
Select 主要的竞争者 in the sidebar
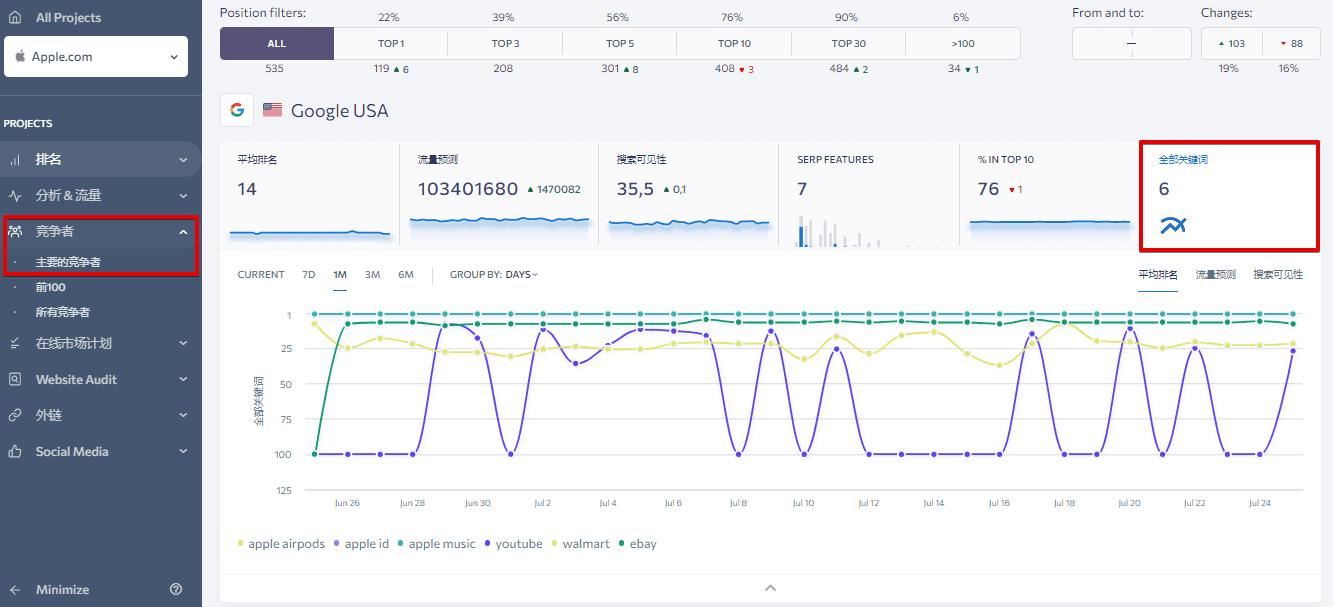(68, 262)
